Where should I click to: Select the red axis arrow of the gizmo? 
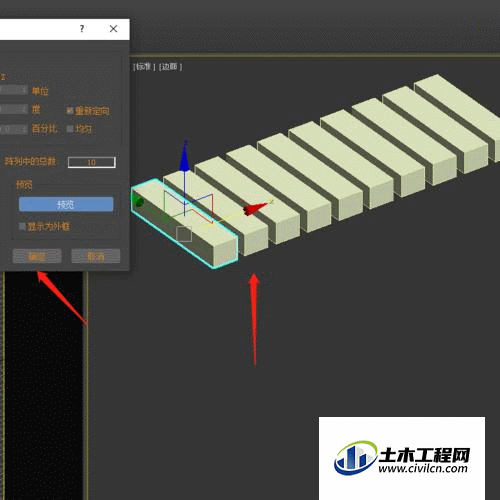tap(255, 208)
